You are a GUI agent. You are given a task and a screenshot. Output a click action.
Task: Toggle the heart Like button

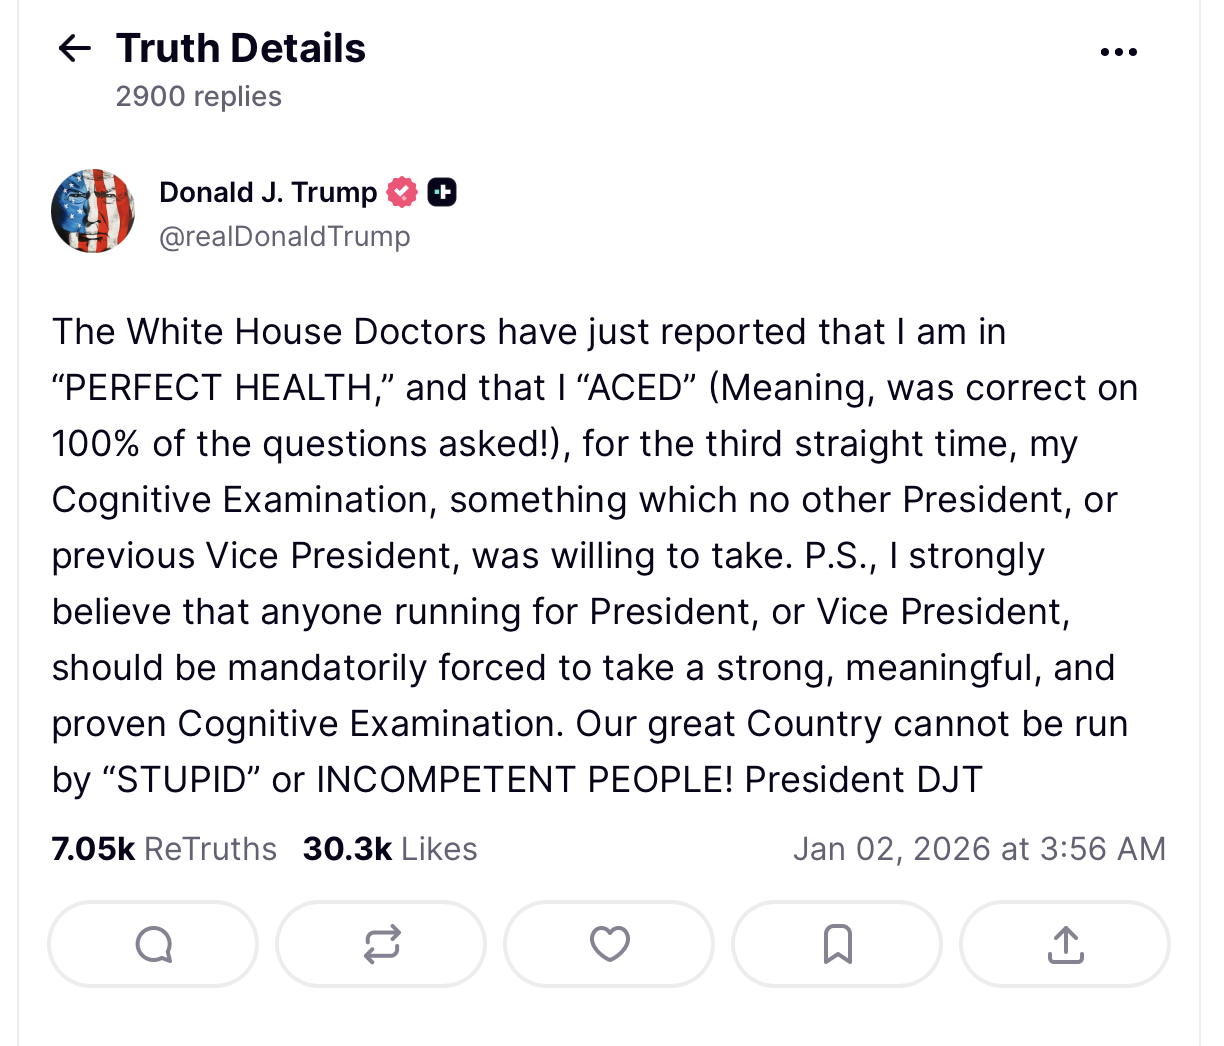609,944
